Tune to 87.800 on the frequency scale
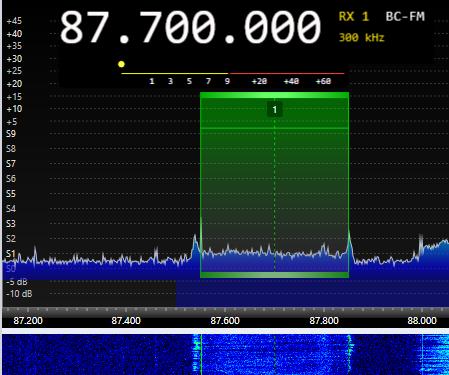 324,321
